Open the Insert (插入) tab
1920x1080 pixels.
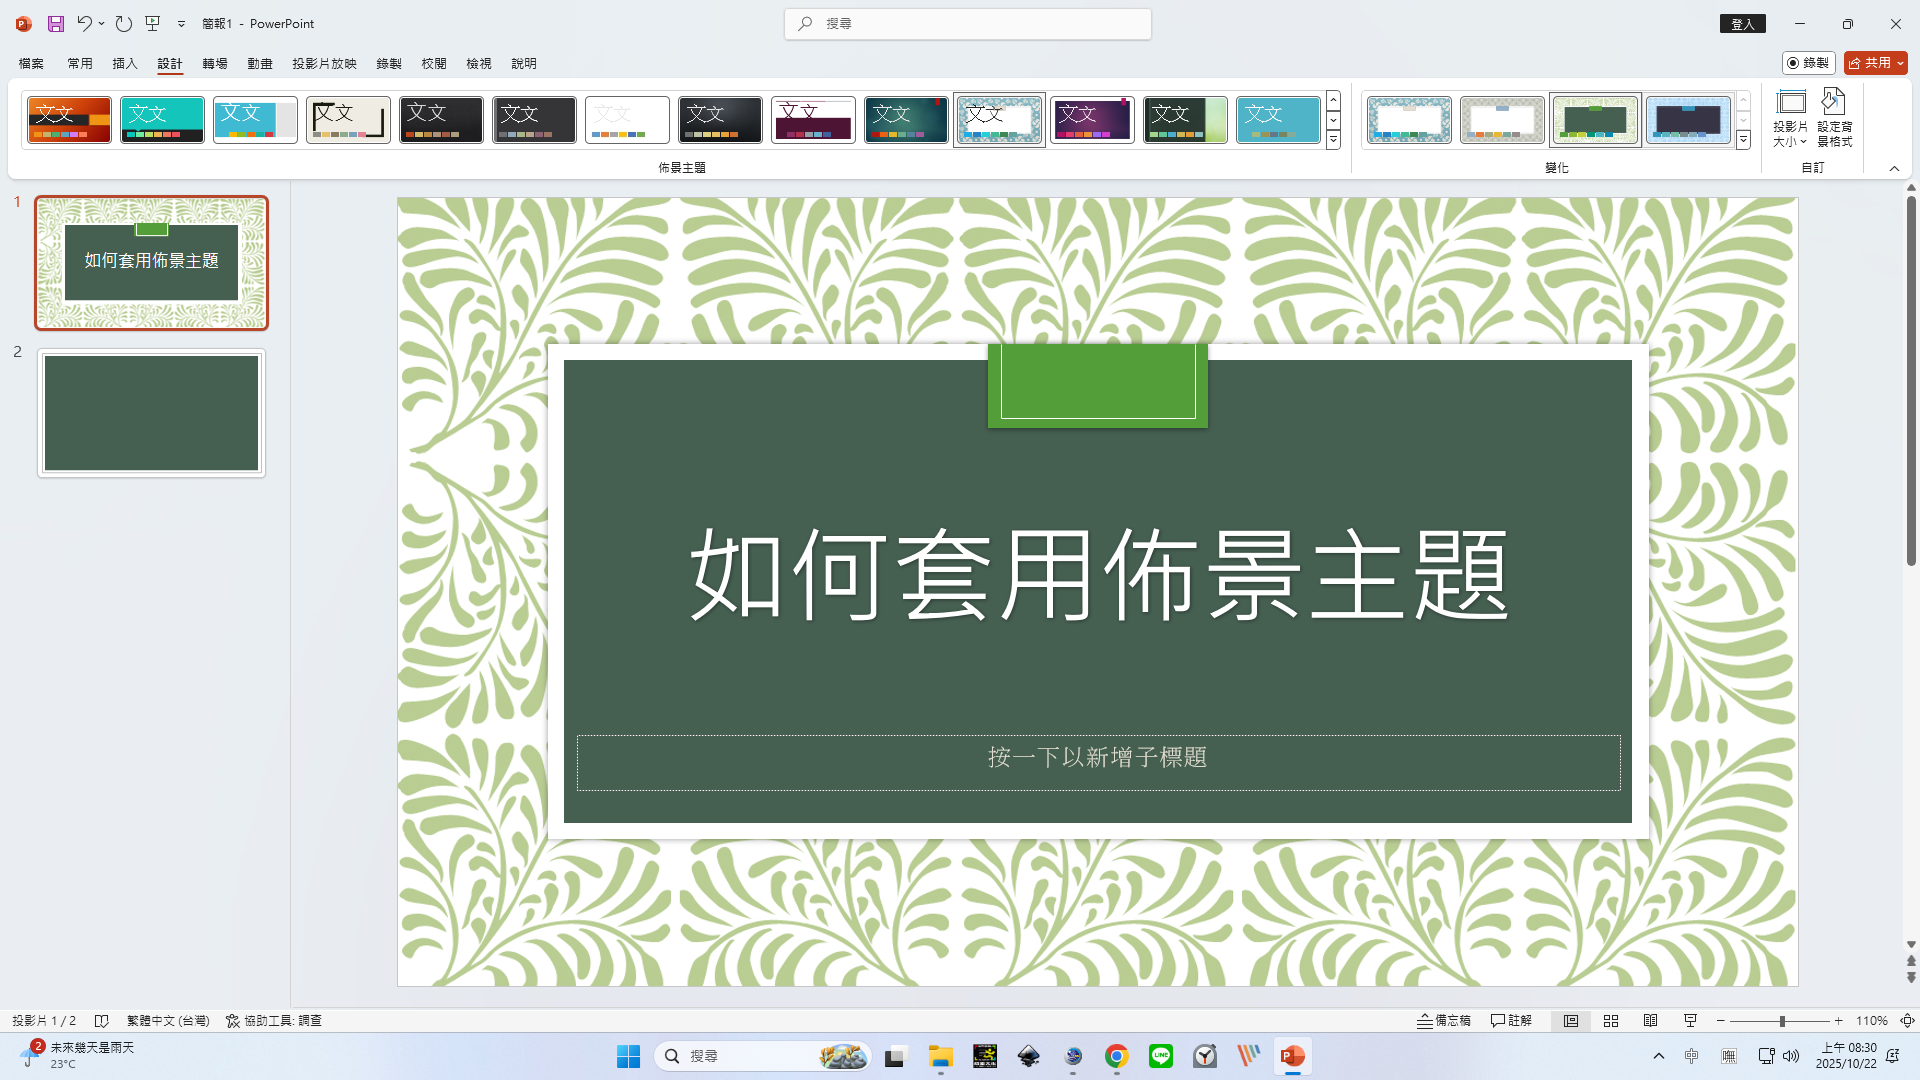point(125,63)
